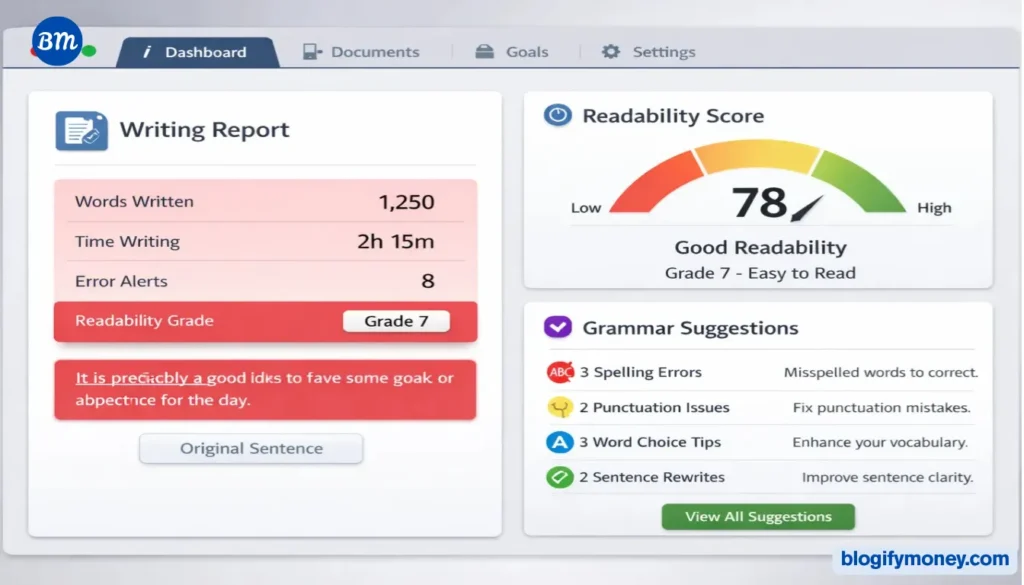This screenshot has height=585, width=1024.
Task: Open the Dashboard tab
Action: click(x=198, y=52)
